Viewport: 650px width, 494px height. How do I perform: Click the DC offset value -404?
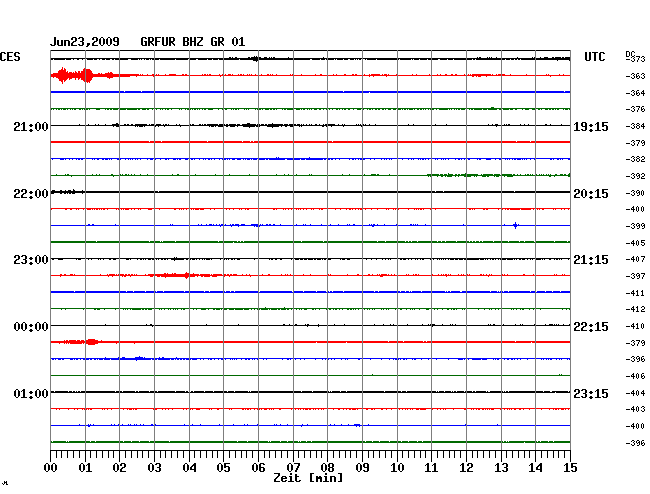pos(635,393)
